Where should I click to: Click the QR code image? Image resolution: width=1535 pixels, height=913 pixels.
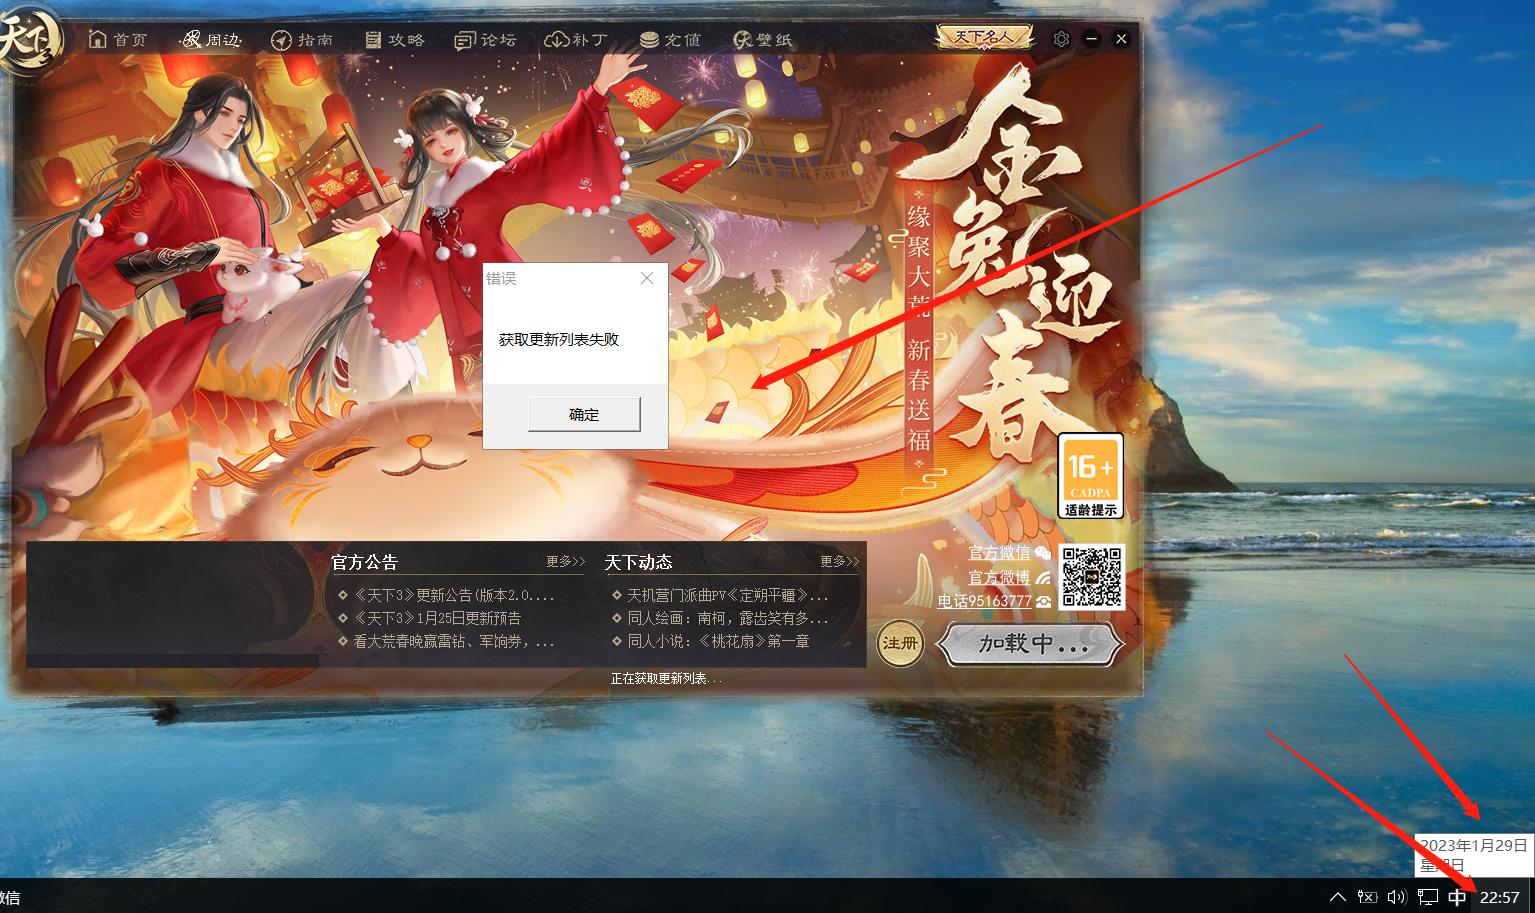point(1092,577)
